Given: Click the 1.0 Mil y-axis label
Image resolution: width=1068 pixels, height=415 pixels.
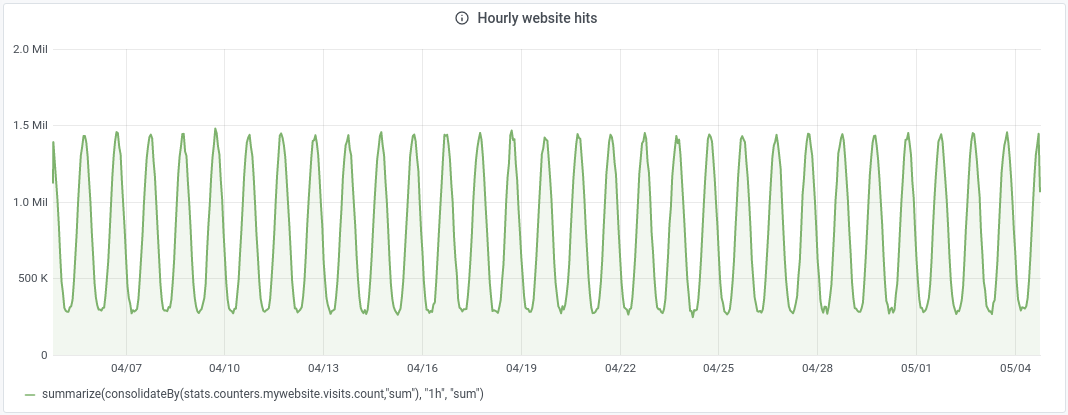Looking at the screenshot, I should [x=29, y=202].
